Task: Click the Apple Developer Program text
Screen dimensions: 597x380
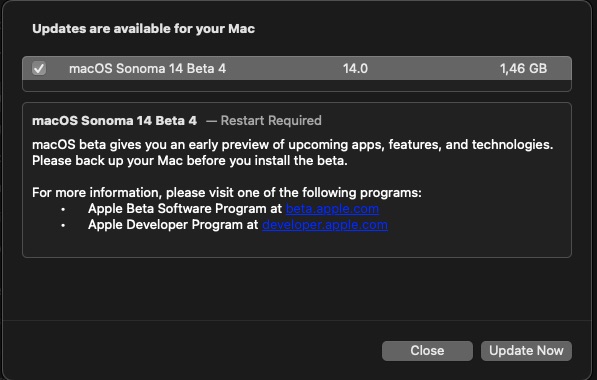Action: pos(168,225)
